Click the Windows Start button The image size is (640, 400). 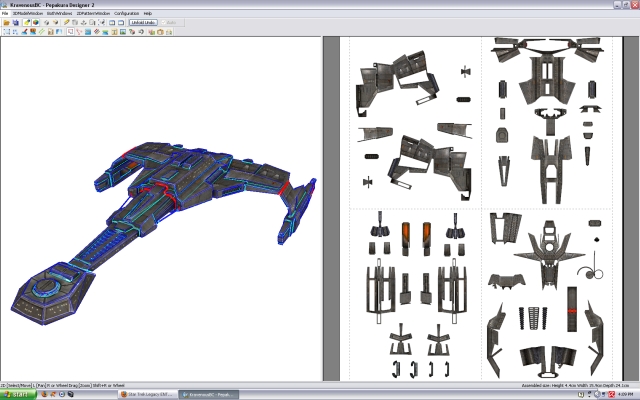pos(18,394)
